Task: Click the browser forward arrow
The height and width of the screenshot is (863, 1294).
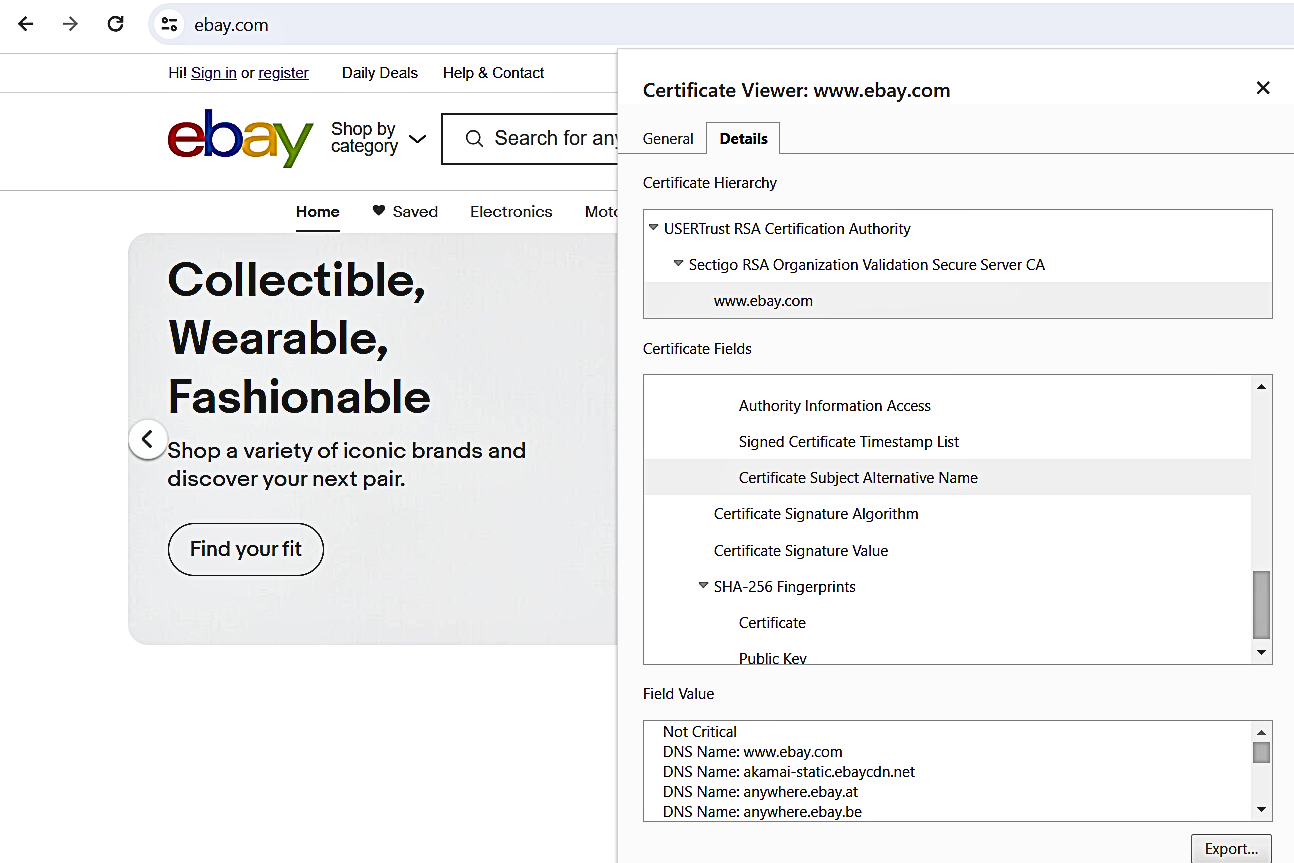Action: click(69, 24)
